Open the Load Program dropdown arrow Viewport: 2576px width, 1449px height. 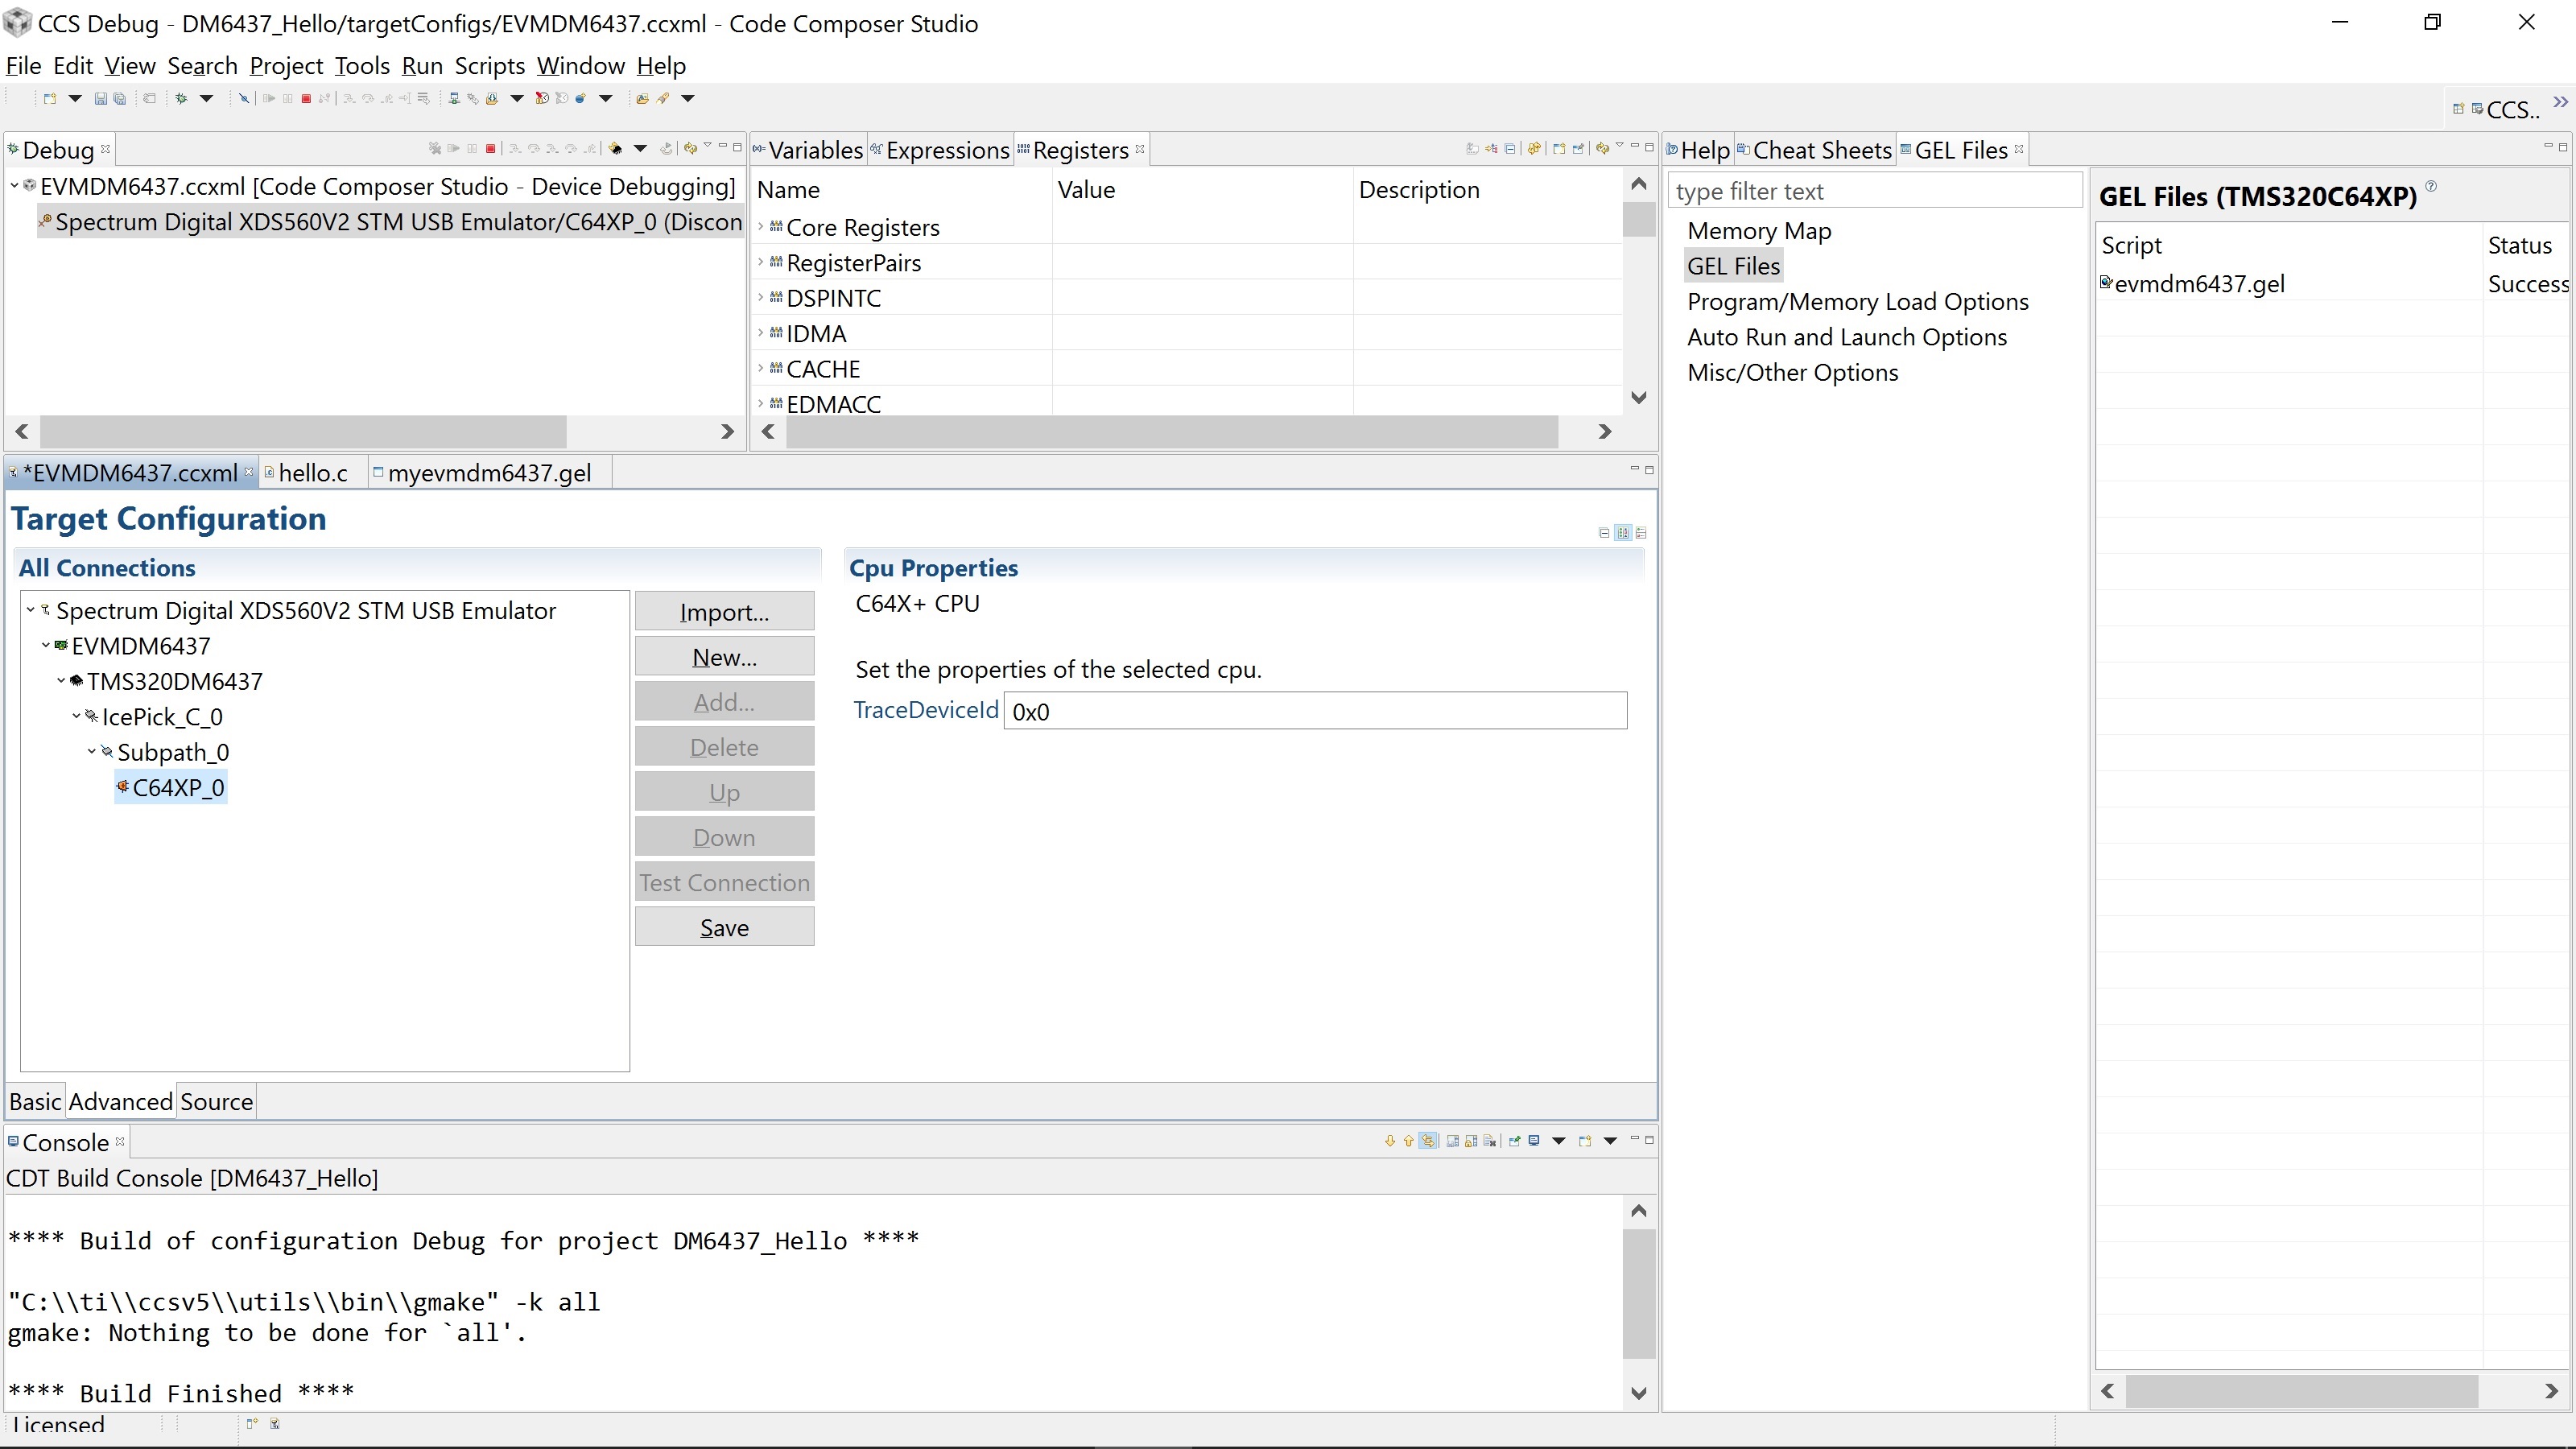[517, 98]
